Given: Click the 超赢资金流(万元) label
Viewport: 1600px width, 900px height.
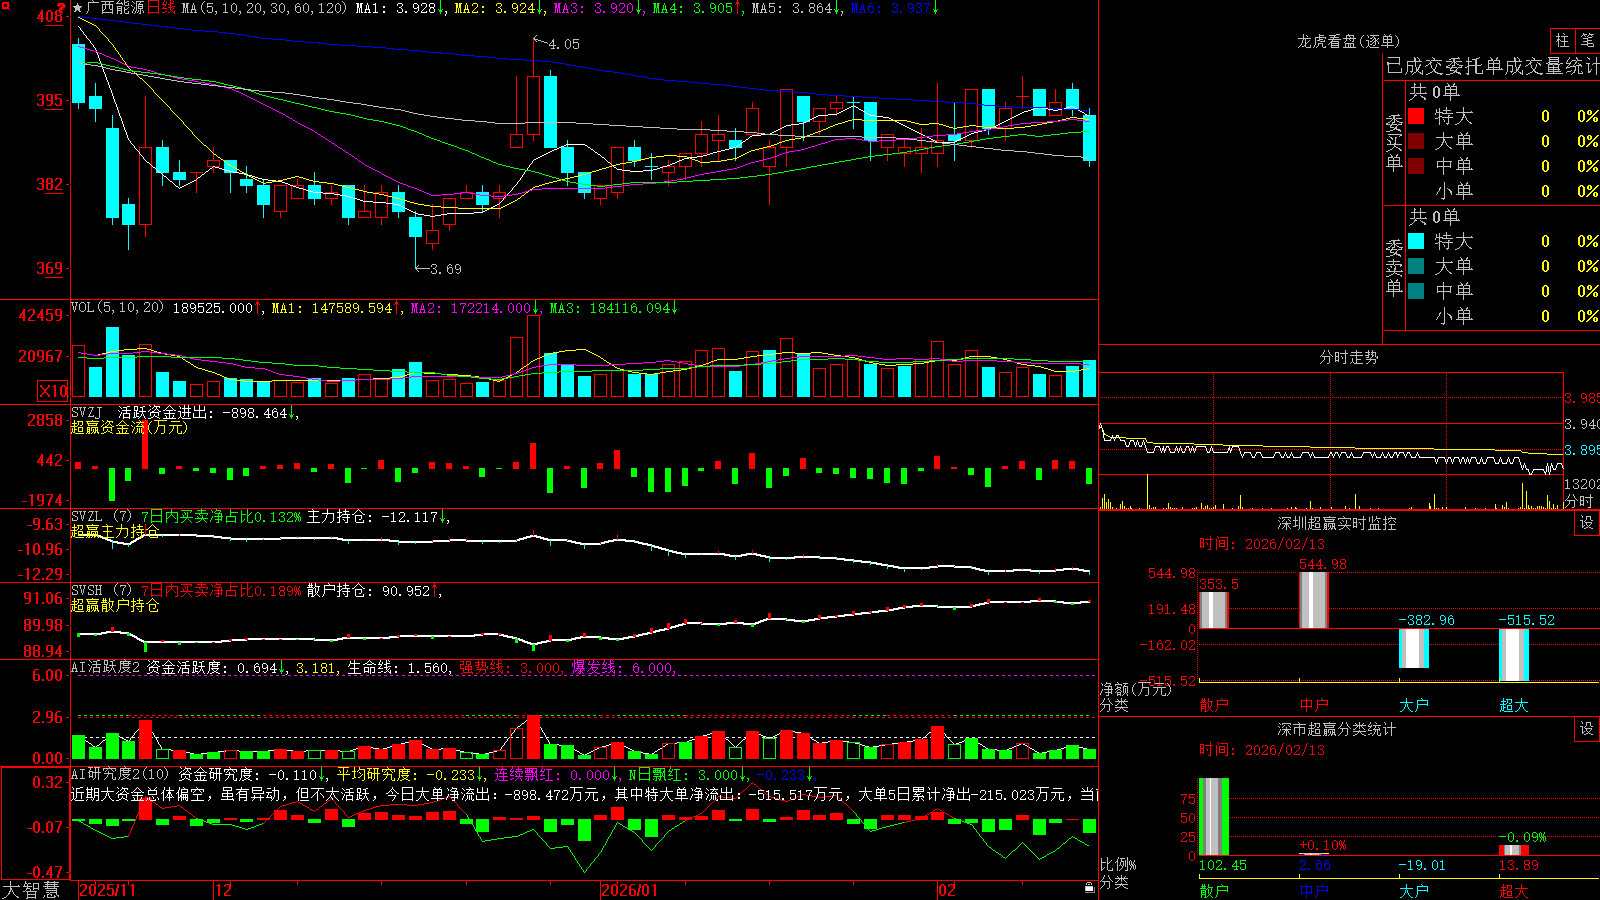Looking at the screenshot, I should click(x=128, y=427).
